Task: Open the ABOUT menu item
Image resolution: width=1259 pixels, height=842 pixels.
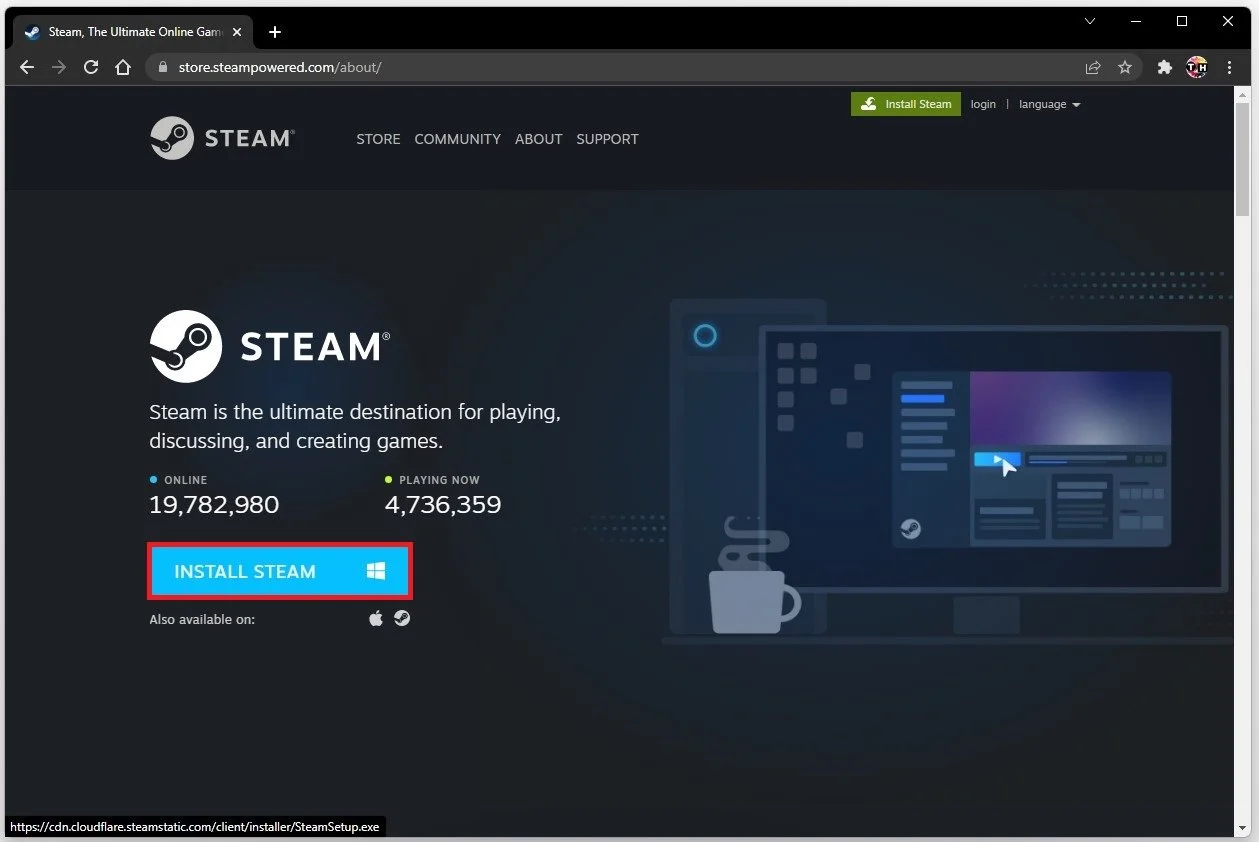Action: pos(538,139)
